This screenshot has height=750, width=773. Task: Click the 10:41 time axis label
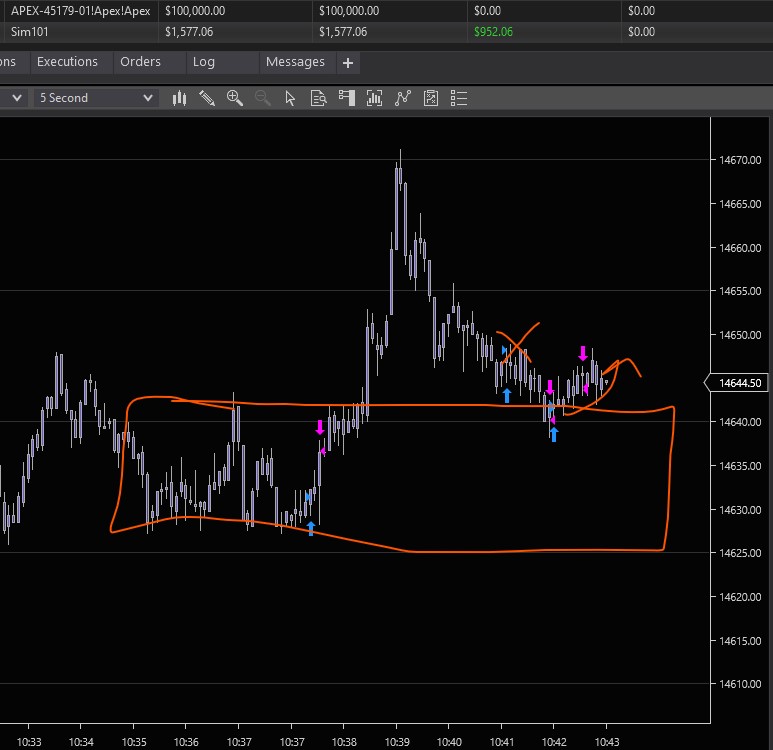click(x=502, y=742)
